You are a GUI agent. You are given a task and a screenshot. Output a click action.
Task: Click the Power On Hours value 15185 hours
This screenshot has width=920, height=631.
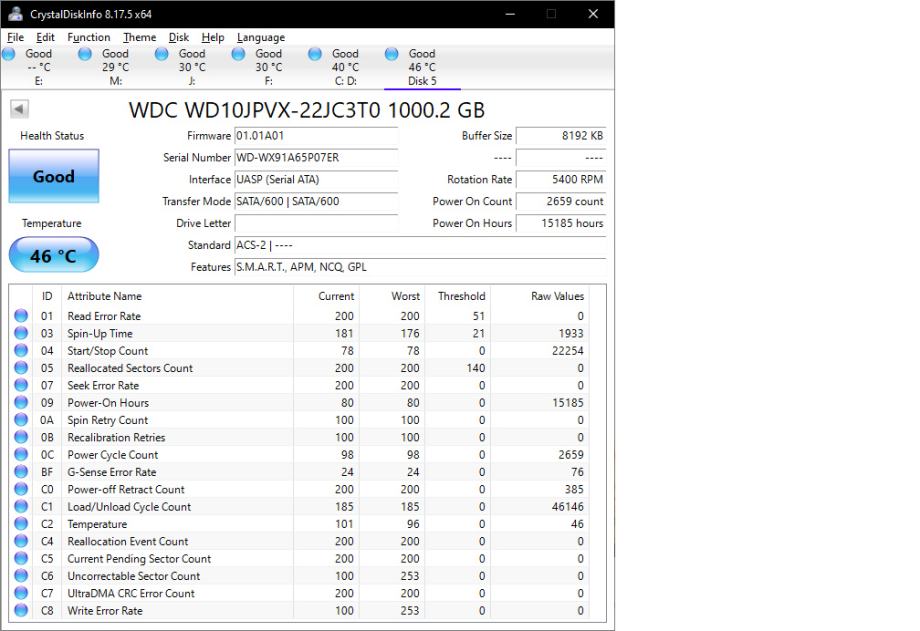click(x=561, y=223)
